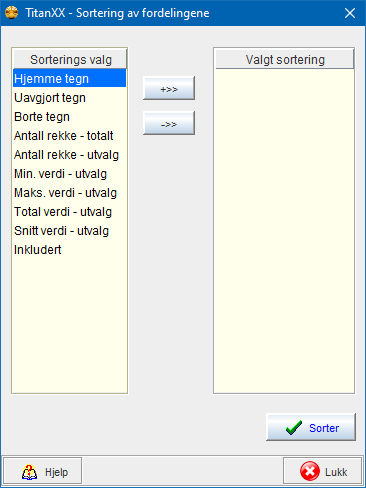Click the +>> add button
The image size is (366, 488).
click(169, 88)
